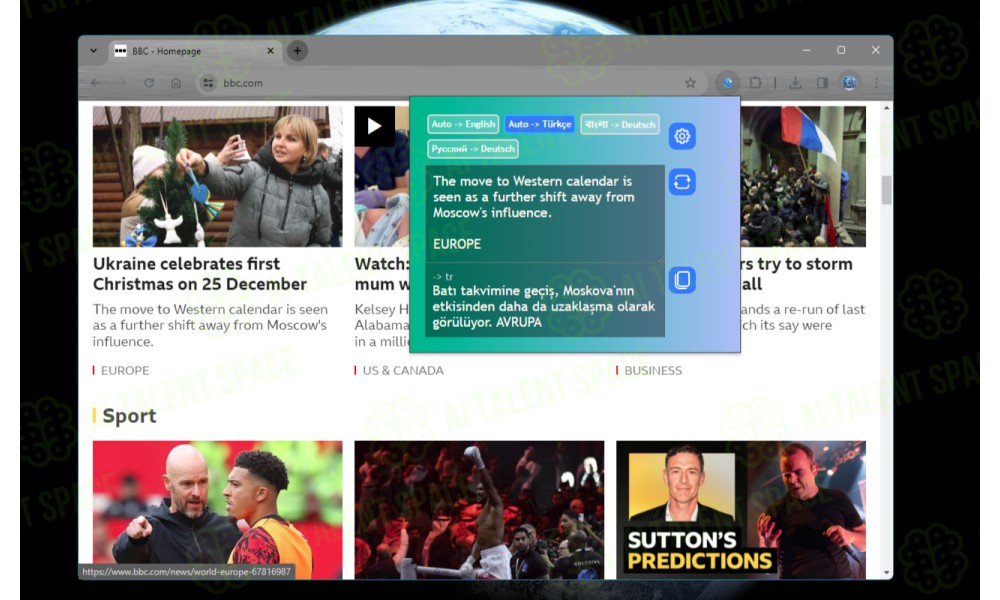The width and height of the screenshot is (1000, 600).
Task: Open the Ukraine celebrates first Christmas headline
Action: point(200,274)
